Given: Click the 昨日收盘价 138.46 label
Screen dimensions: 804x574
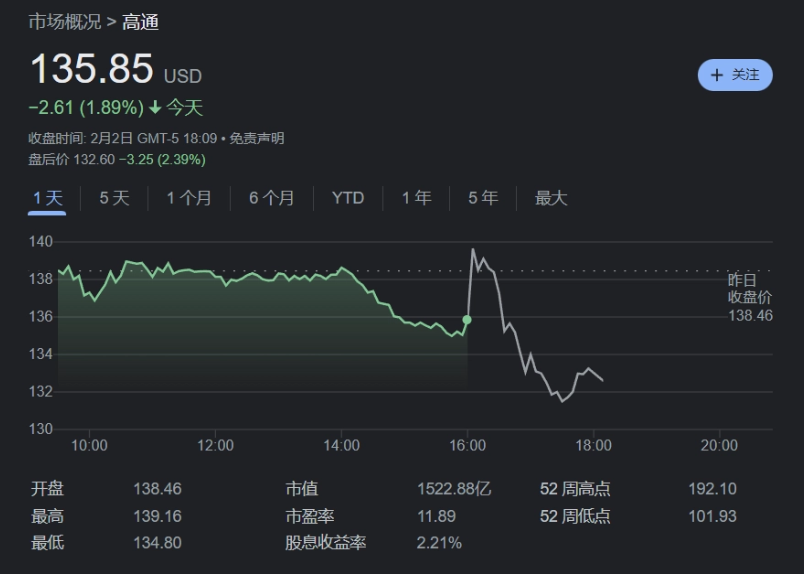Looking at the screenshot, I should (x=750, y=298).
